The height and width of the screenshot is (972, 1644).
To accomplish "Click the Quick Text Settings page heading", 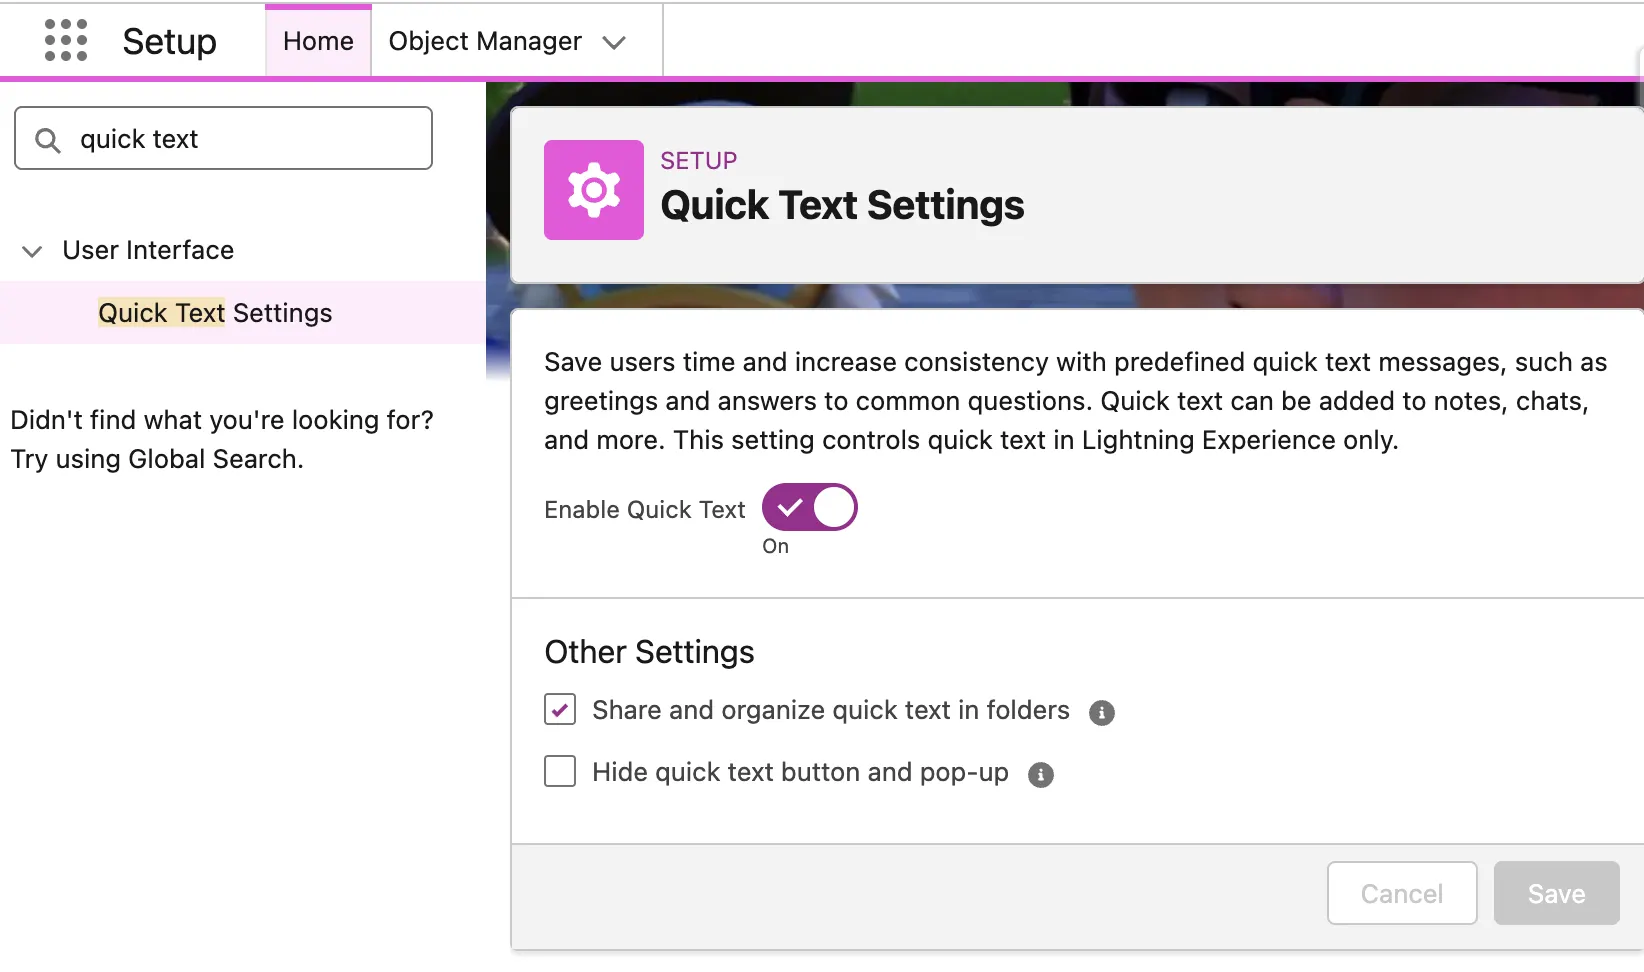I will [x=842, y=206].
